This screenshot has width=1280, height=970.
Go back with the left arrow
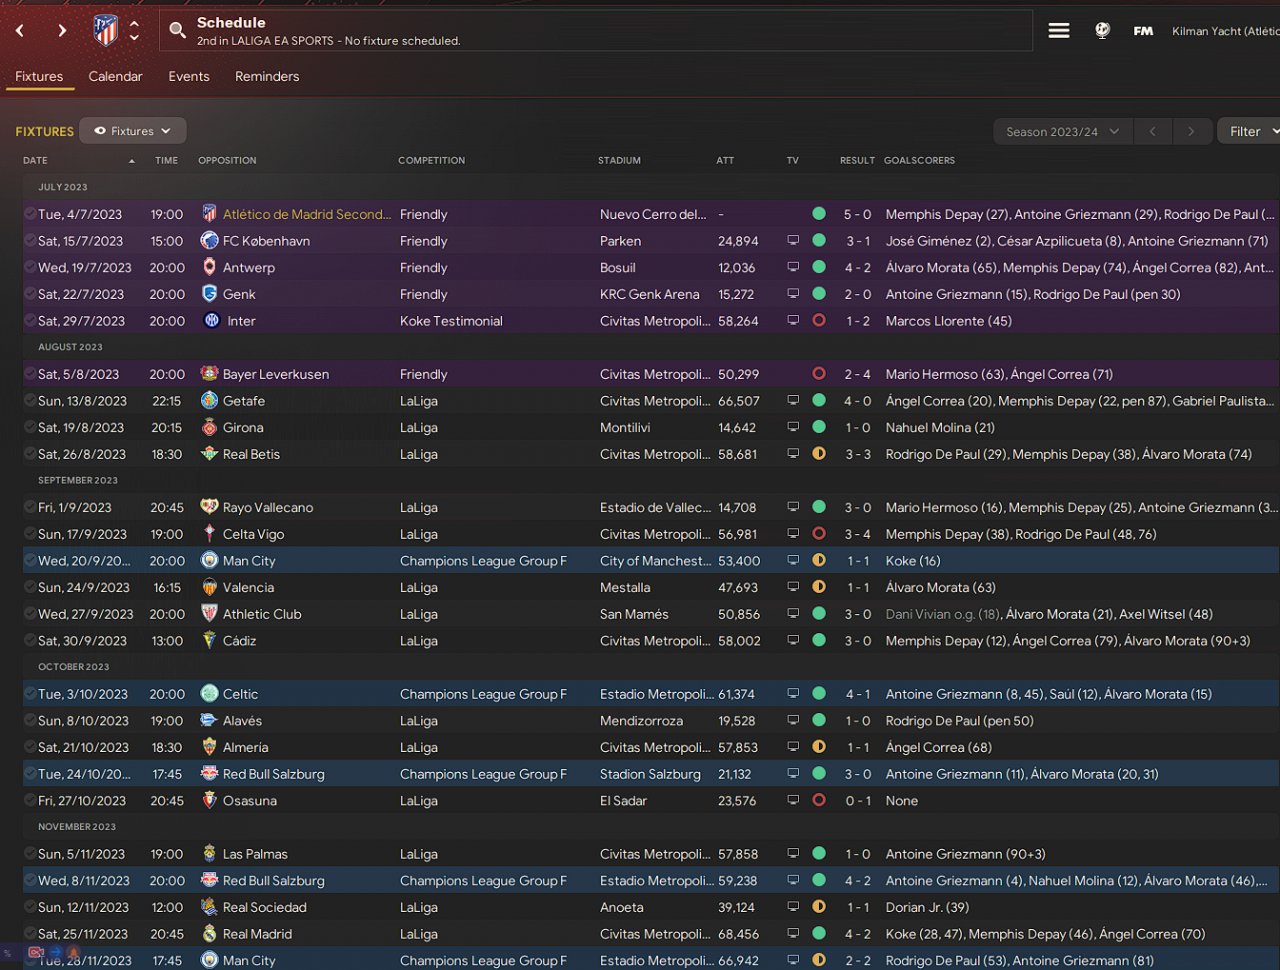click(20, 31)
